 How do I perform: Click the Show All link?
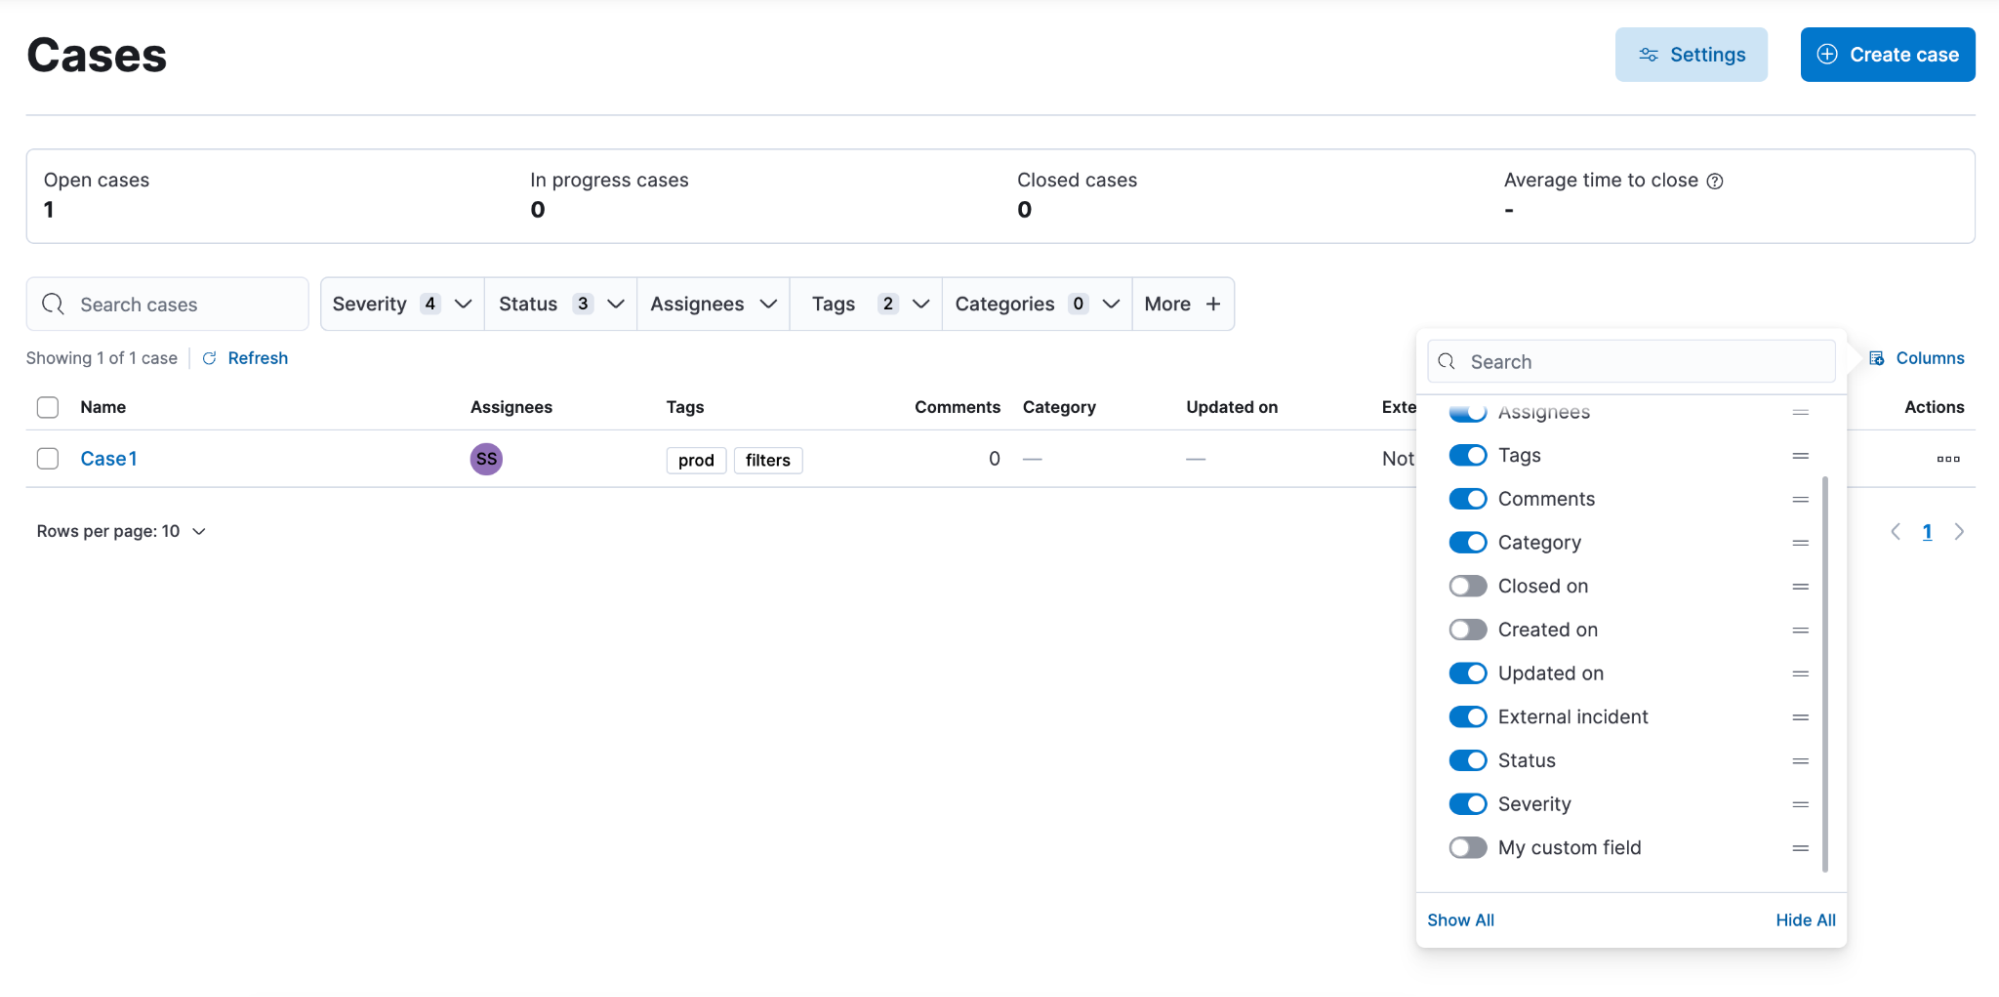tap(1460, 920)
